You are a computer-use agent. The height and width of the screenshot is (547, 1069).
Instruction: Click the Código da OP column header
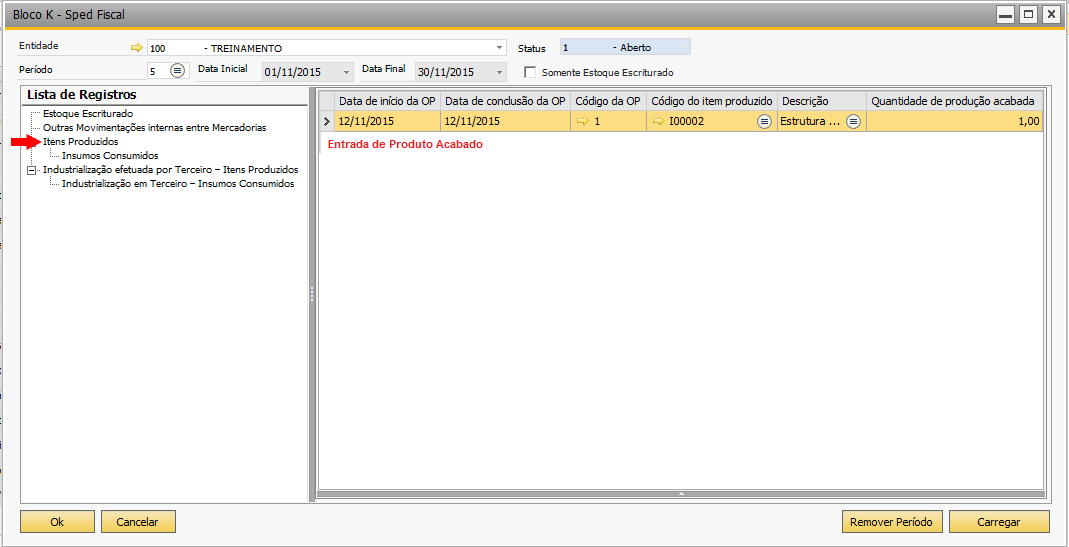(608, 101)
